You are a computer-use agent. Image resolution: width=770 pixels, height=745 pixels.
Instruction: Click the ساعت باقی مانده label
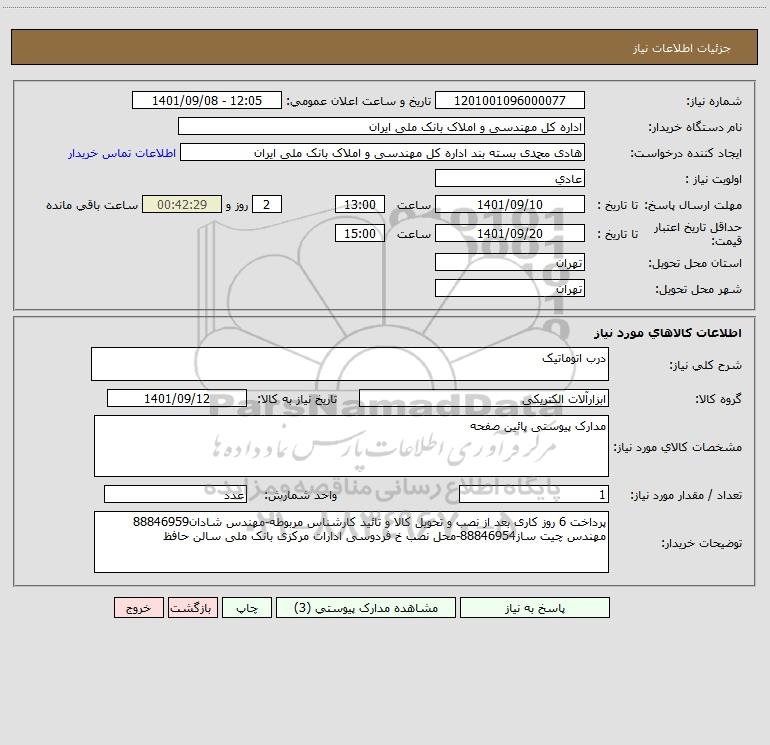92,205
